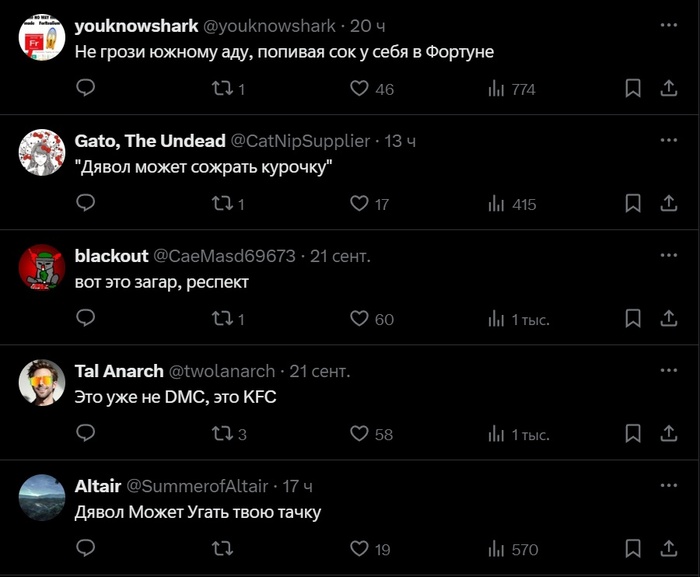Like the "Это уже не DMC, это KFC" tweet
Screen dimensions: 700x577
[360, 433]
